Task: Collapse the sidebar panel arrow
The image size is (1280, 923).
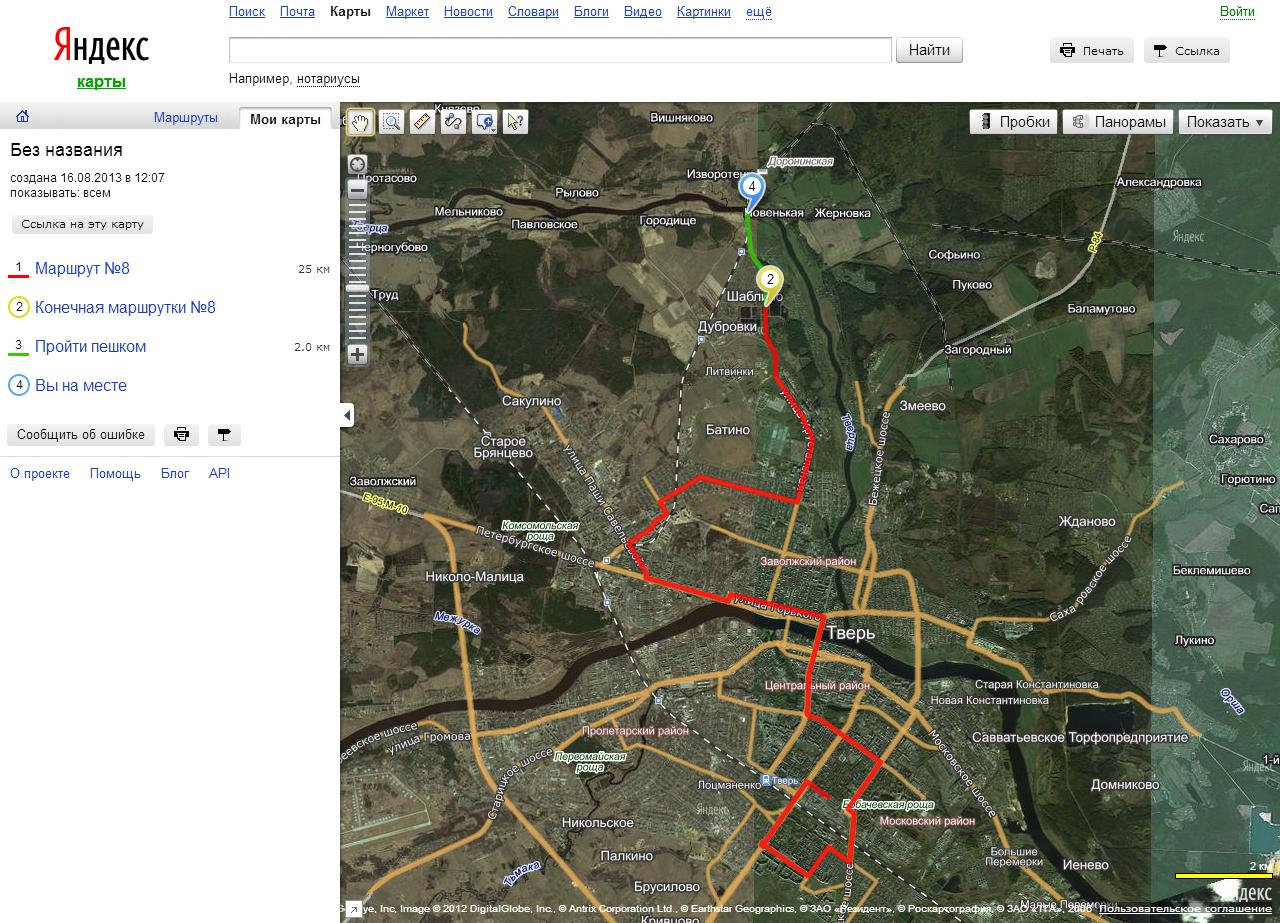Action: pos(347,414)
